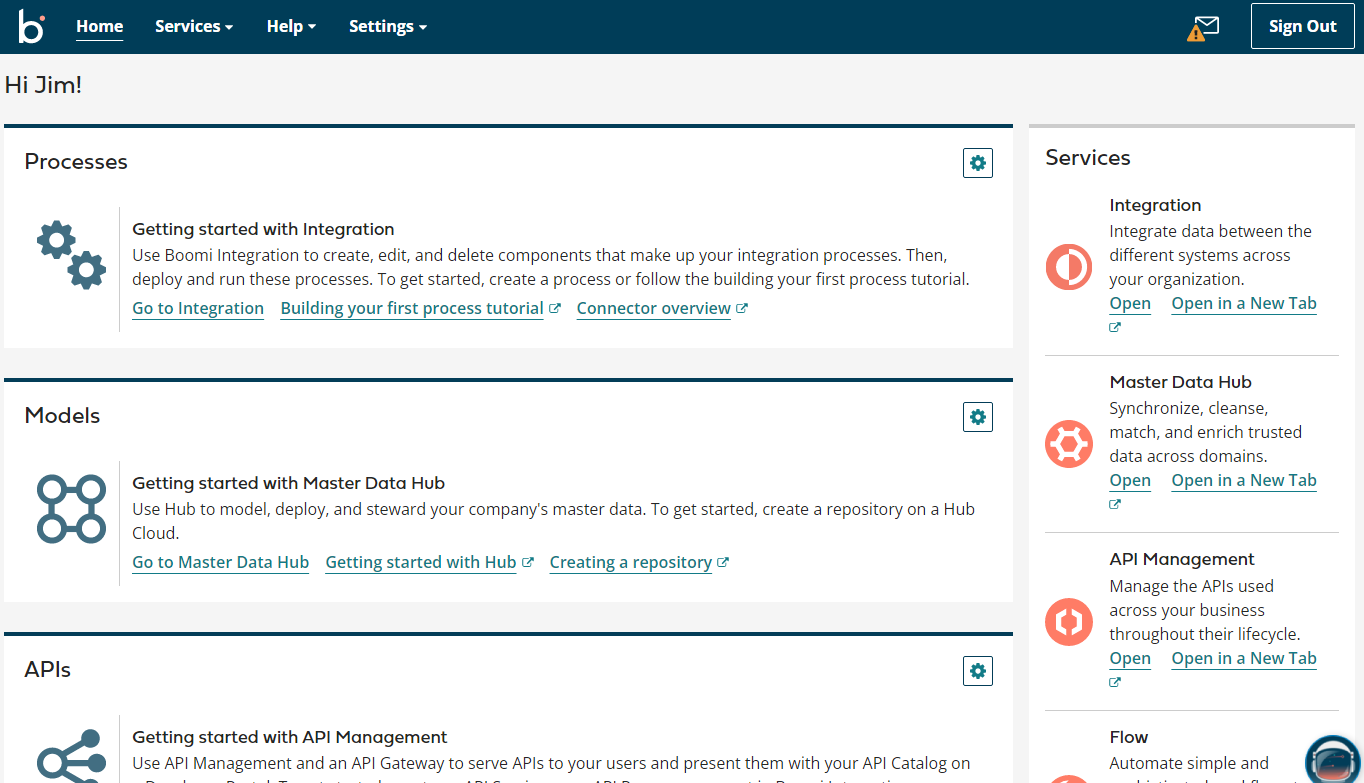Open Building your first process tutorial link

(x=412, y=309)
